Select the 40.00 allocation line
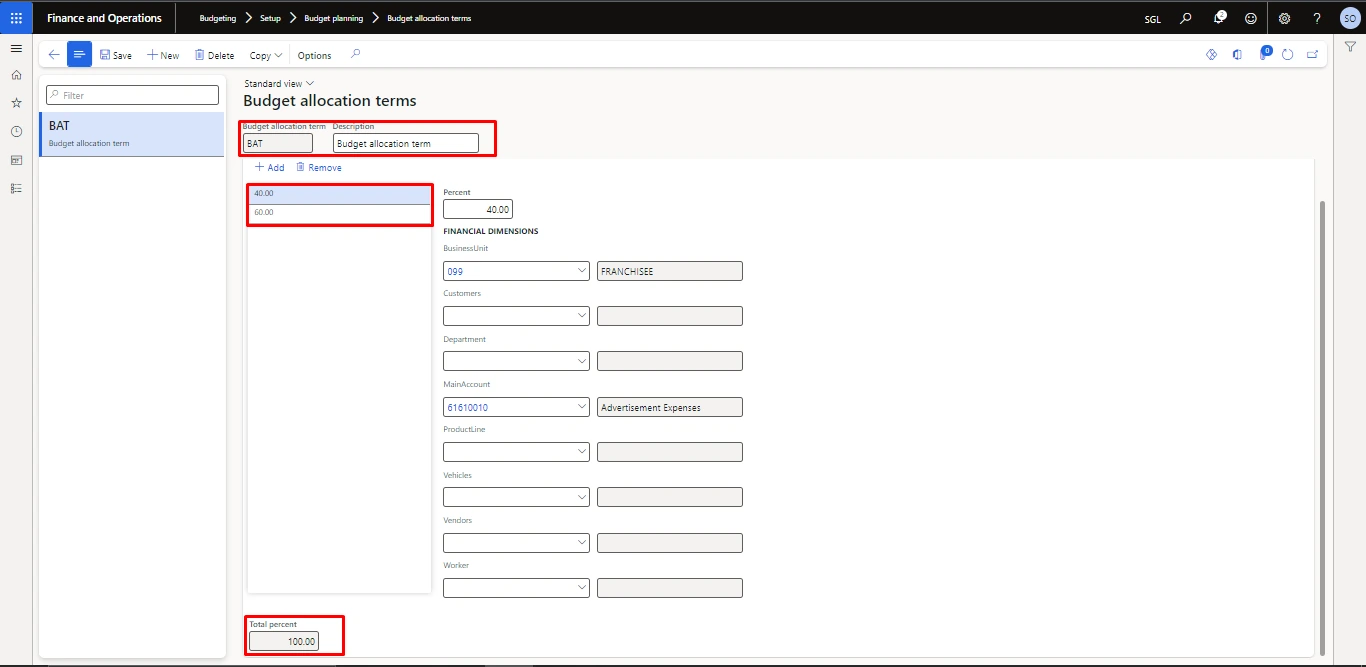This screenshot has width=1366, height=667. 339,194
